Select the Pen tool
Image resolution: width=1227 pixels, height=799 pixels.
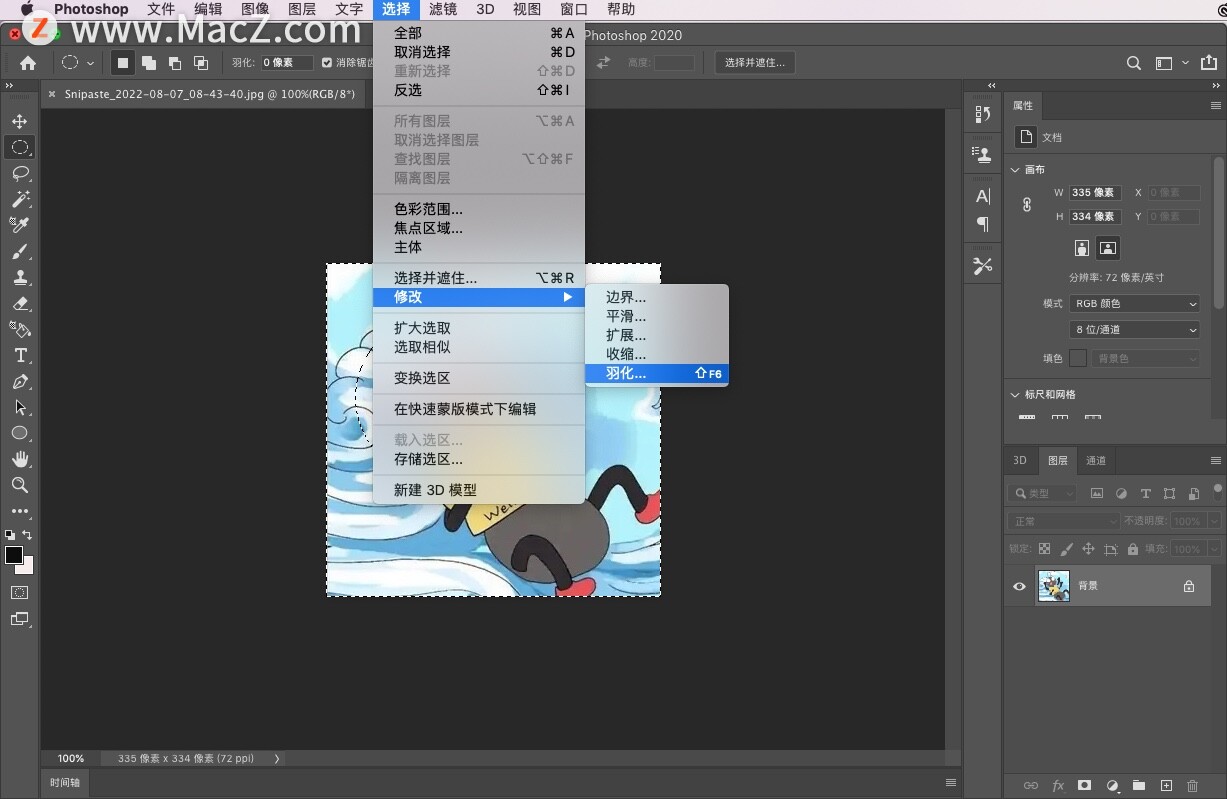click(20, 381)
